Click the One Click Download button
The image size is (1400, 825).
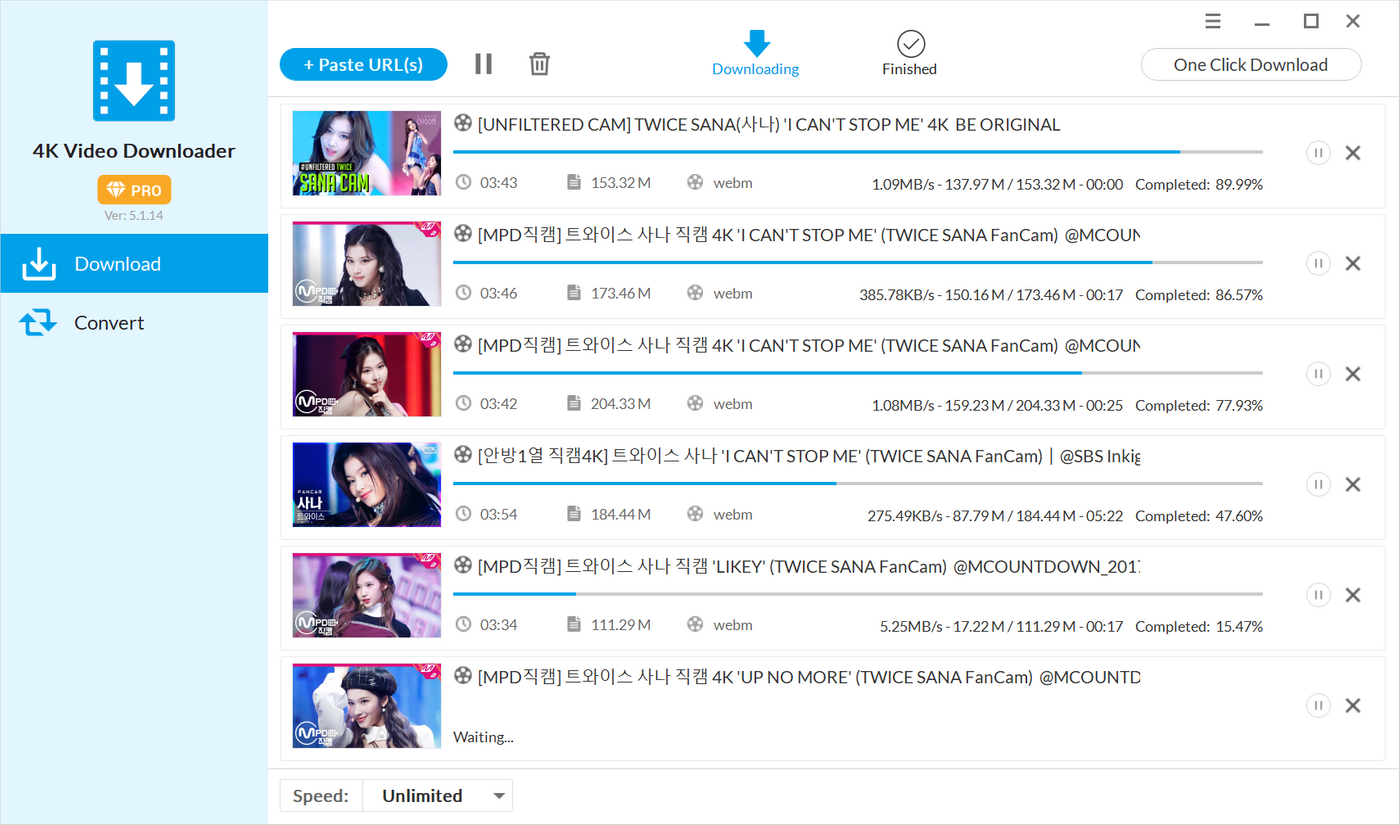click(x=1251, y=64)
